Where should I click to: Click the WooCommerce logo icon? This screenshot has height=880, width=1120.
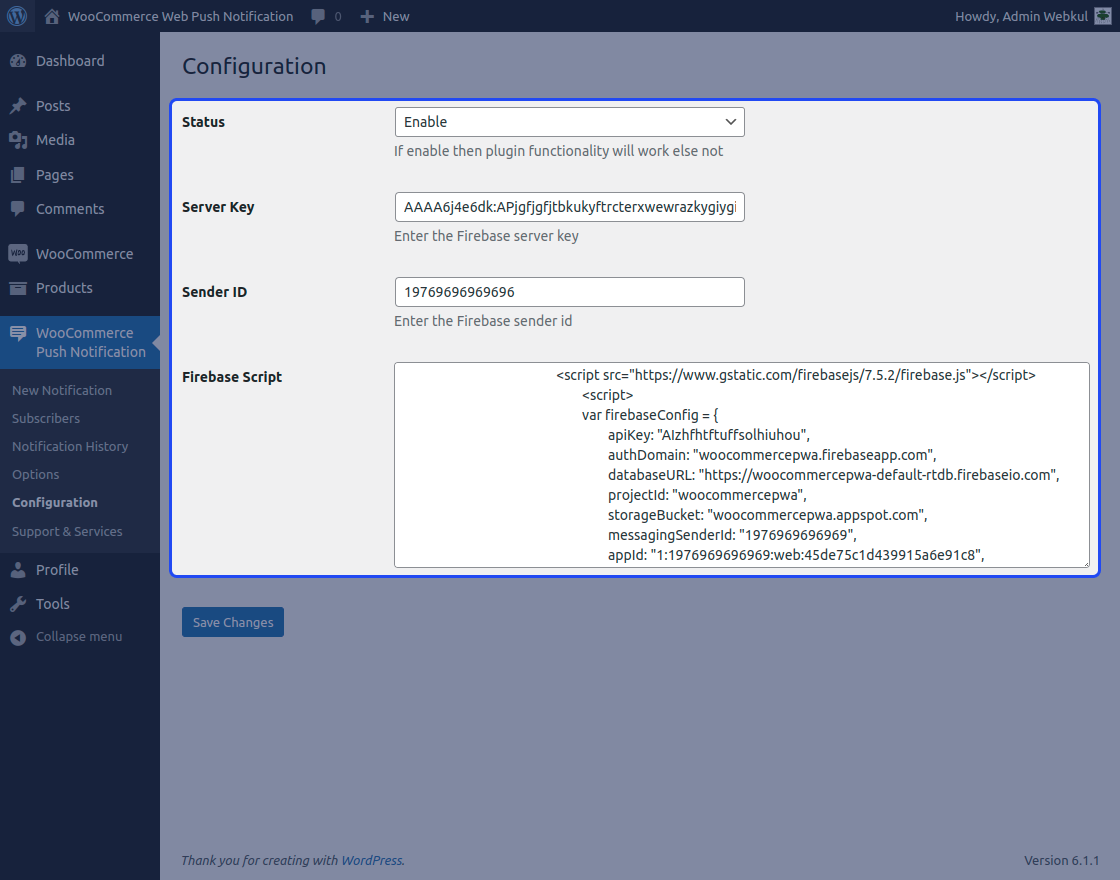tap(18, 253)
